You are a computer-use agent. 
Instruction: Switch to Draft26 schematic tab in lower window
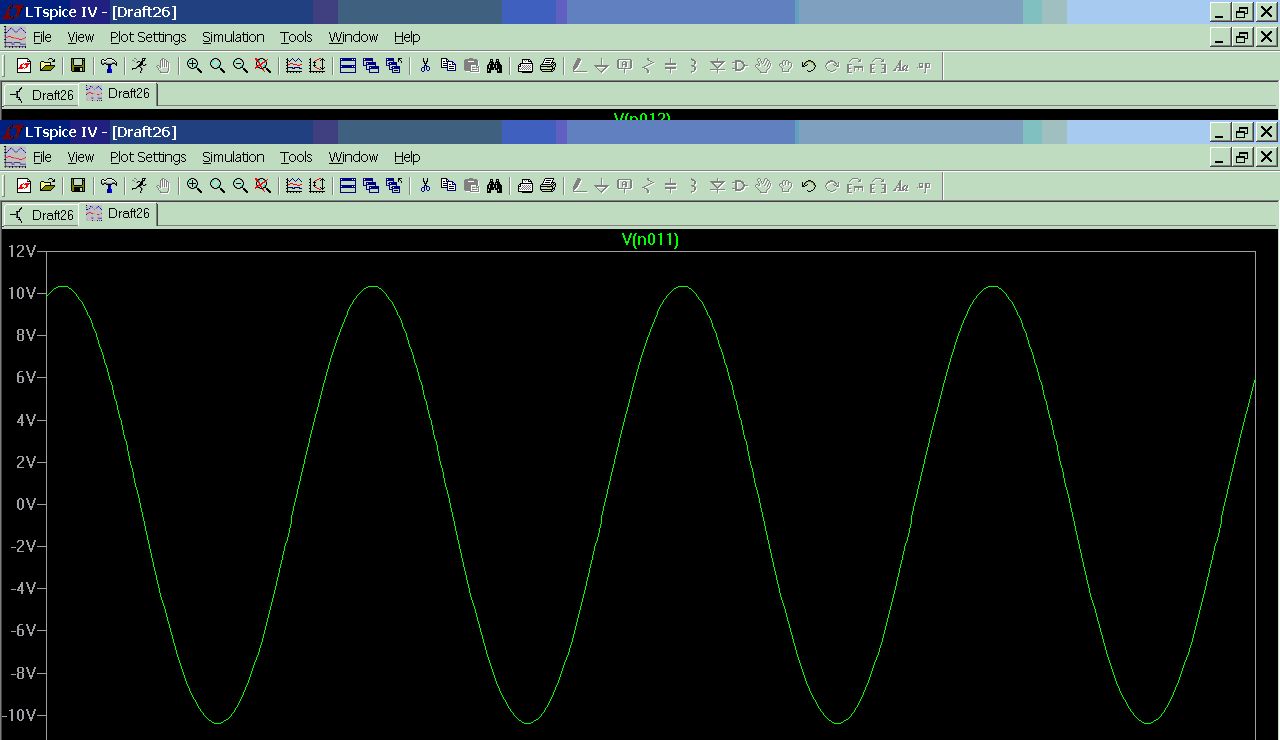[42, 215]
